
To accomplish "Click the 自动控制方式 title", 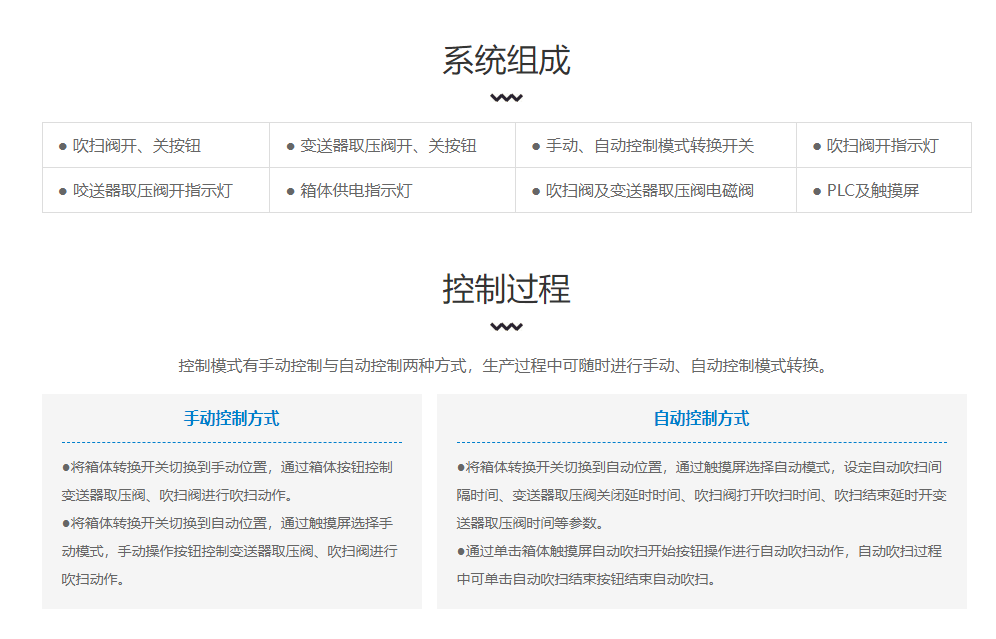I will (x=701, y=419).
